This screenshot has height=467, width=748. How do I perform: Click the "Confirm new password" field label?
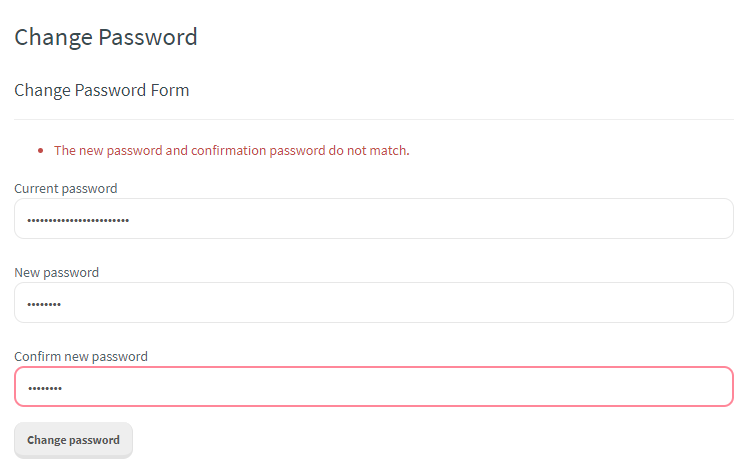81,356
